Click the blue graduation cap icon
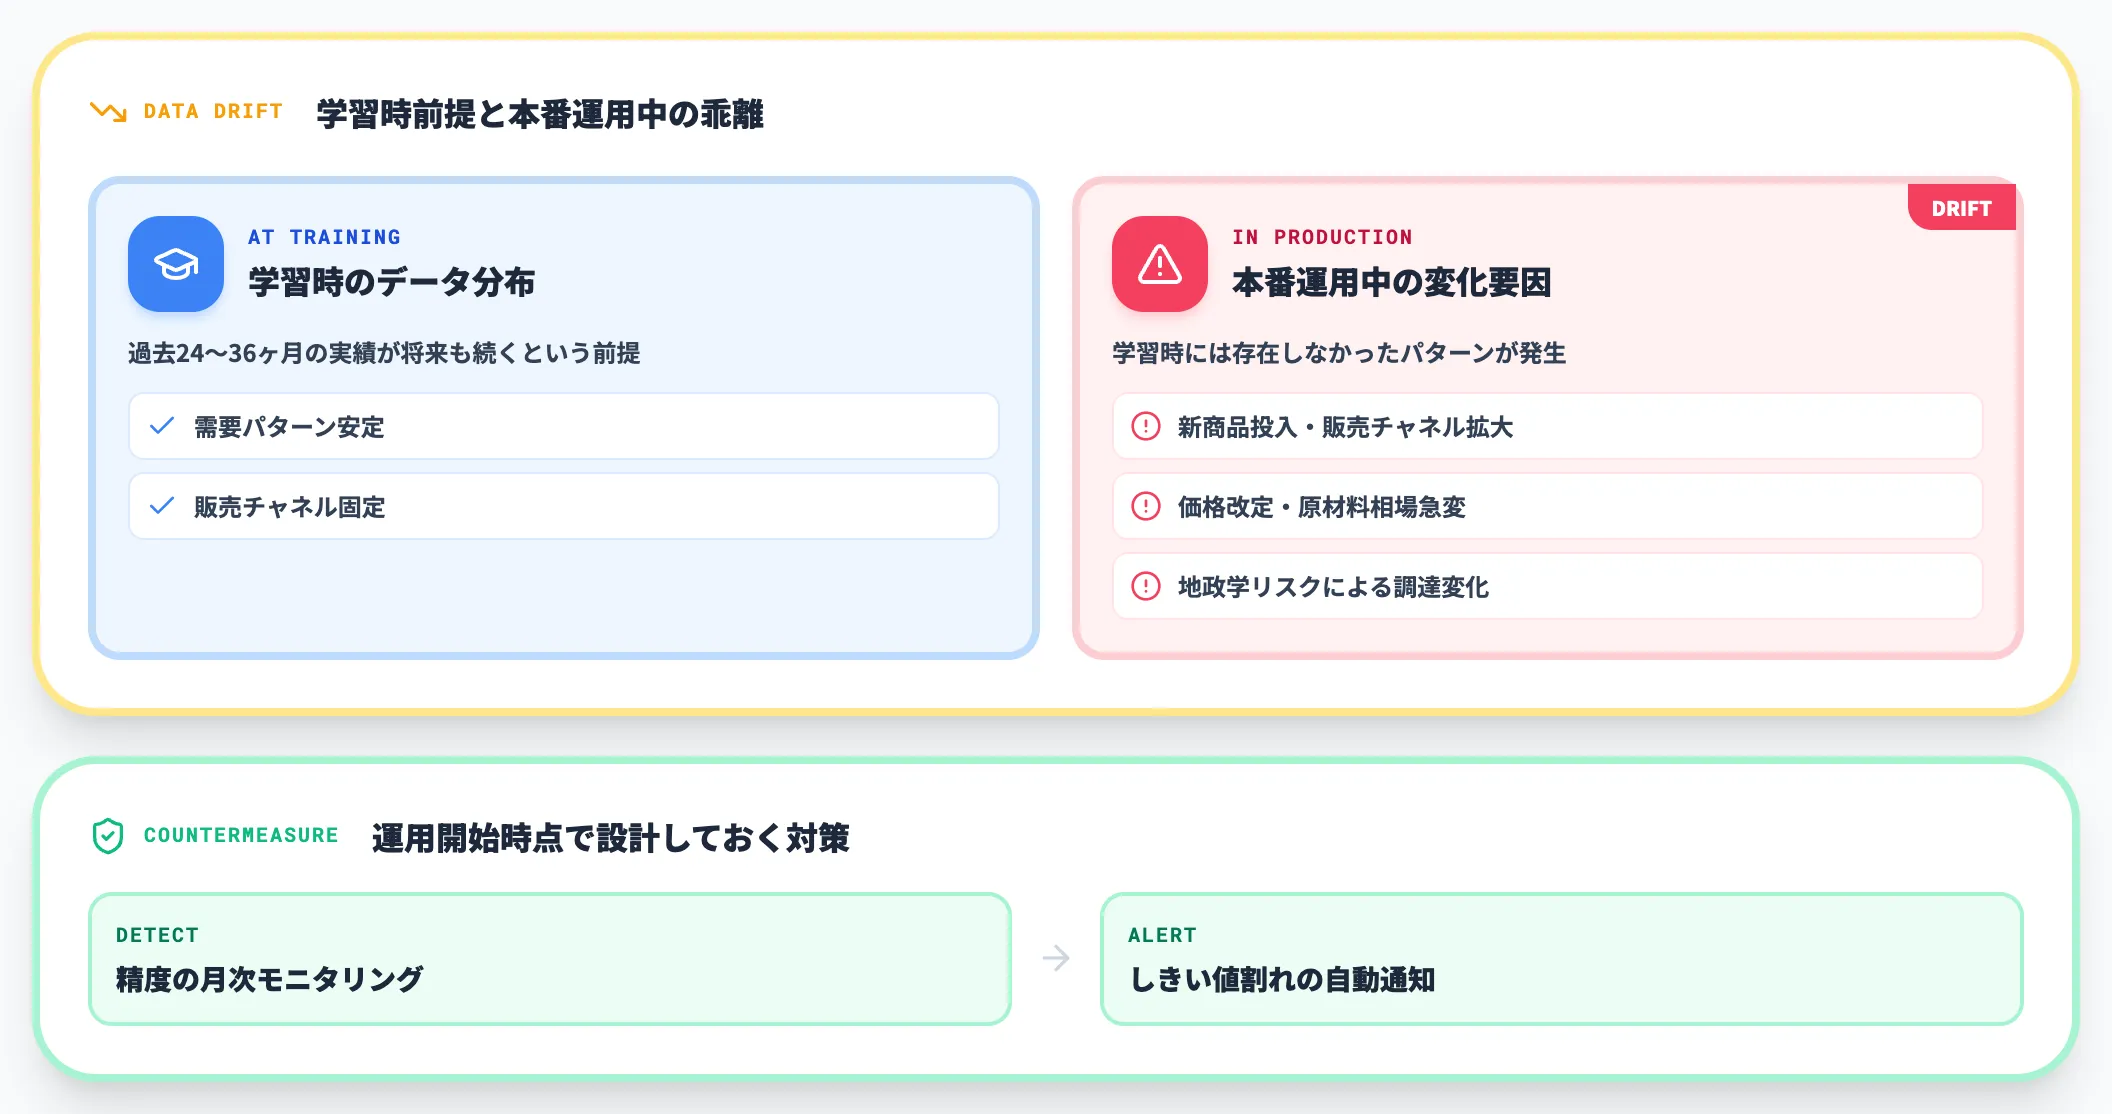 click(176, 264)
